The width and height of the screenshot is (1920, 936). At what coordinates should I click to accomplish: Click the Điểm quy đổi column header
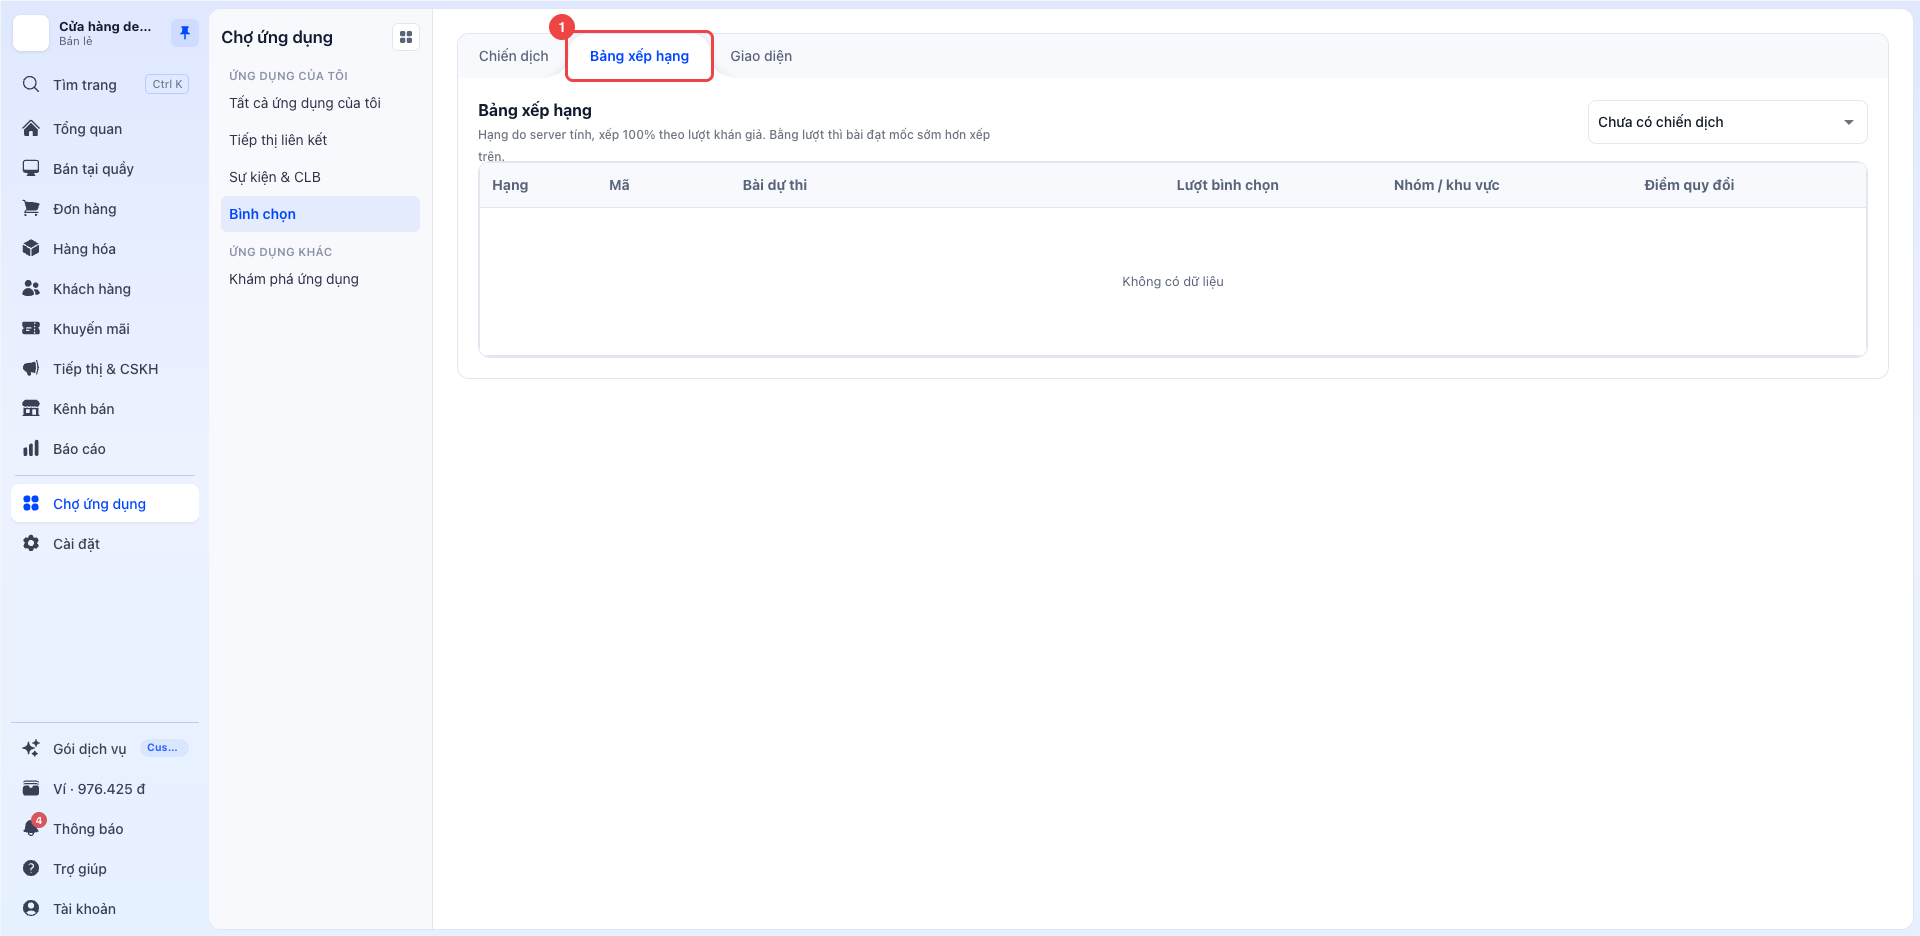tap(1689, 185)
